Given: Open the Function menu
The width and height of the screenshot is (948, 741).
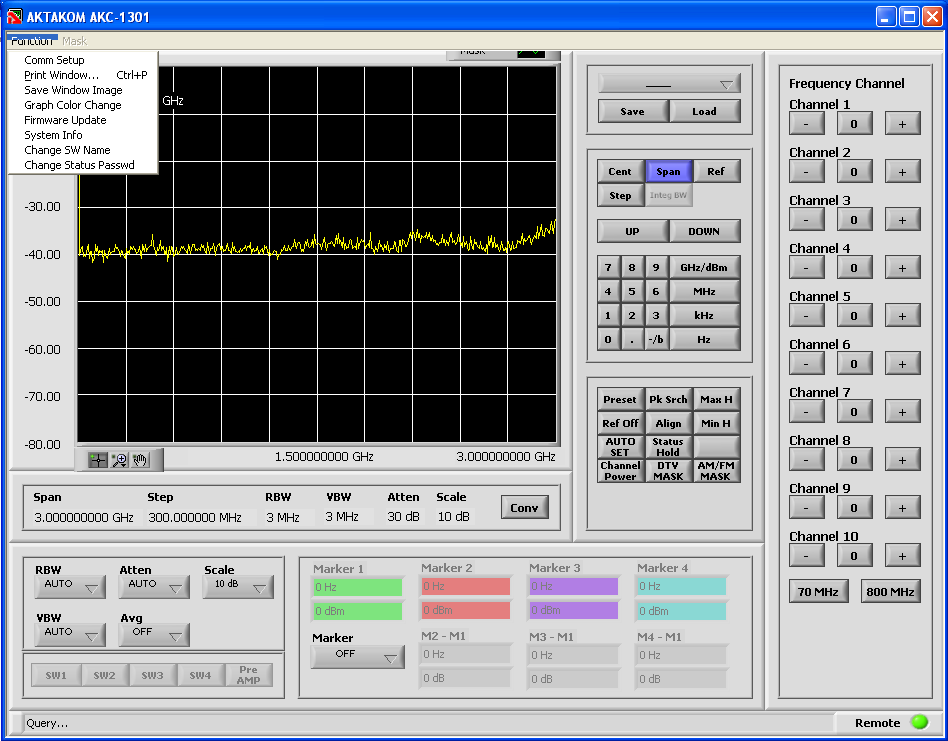Looking at the screenshot, I should click(32, 40).
